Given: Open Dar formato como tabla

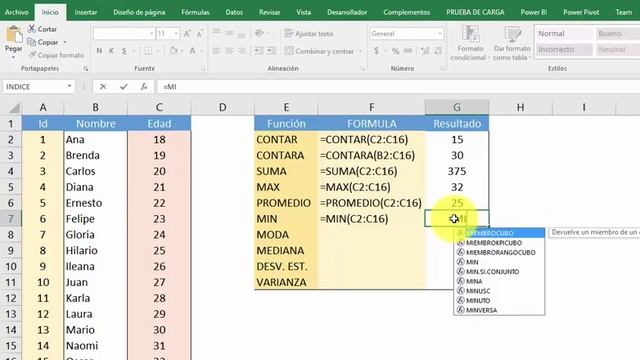Looking at the screenshot, I should pos(512,43).
